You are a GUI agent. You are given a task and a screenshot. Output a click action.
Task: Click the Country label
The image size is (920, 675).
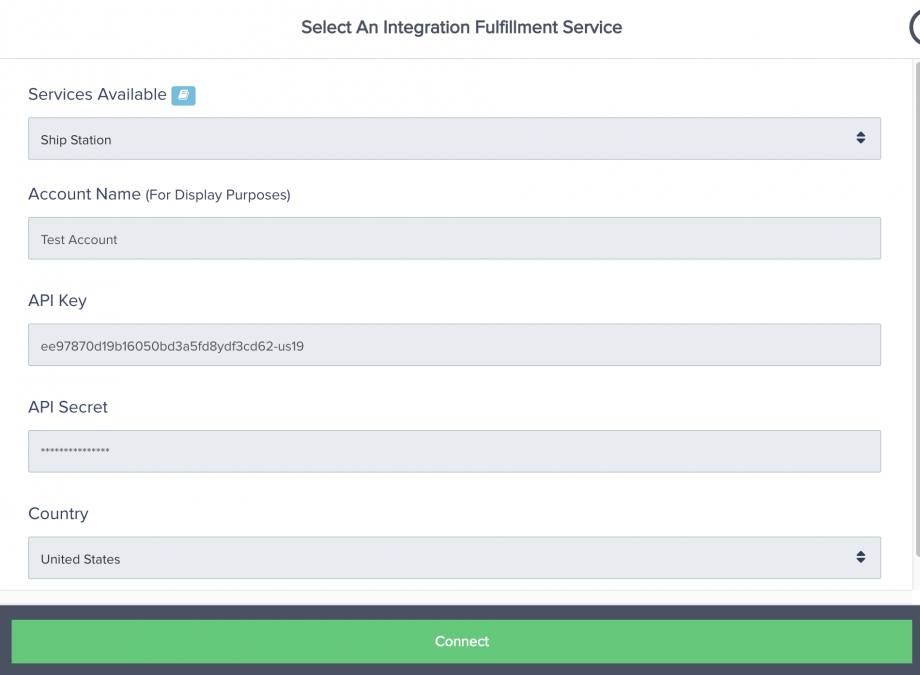(x=58, y=514)
